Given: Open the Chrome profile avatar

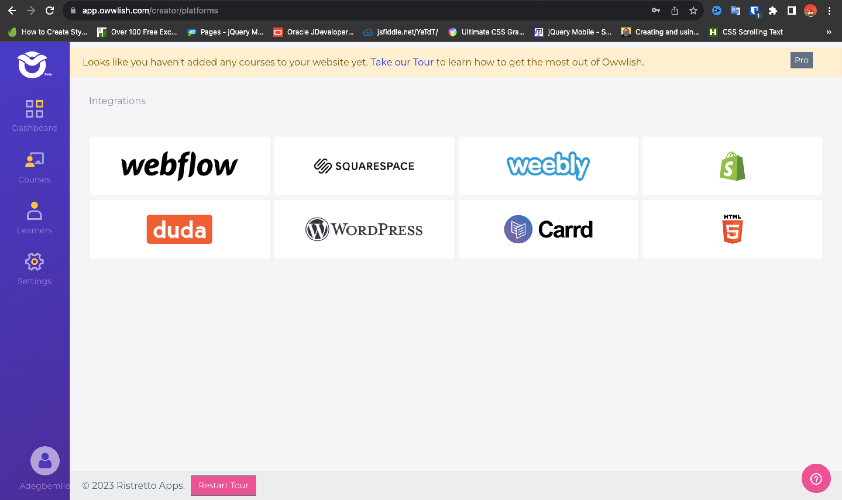Looking at the screenshot, I should 810,11.
